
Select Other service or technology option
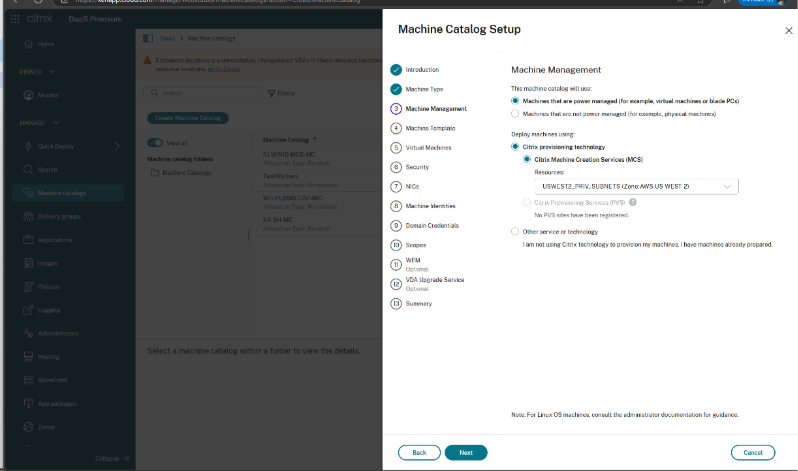515,231
